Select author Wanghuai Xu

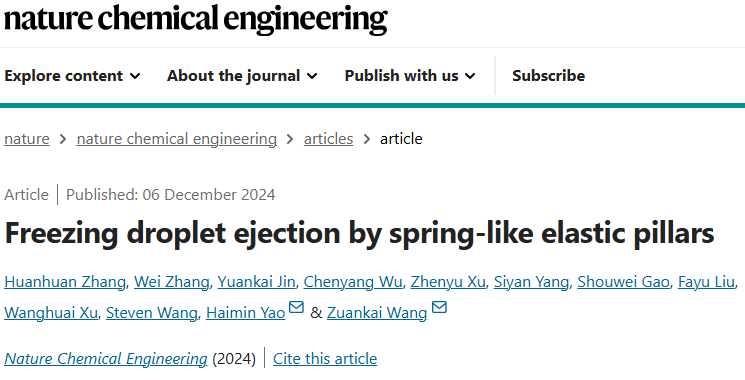coord(51,313)
